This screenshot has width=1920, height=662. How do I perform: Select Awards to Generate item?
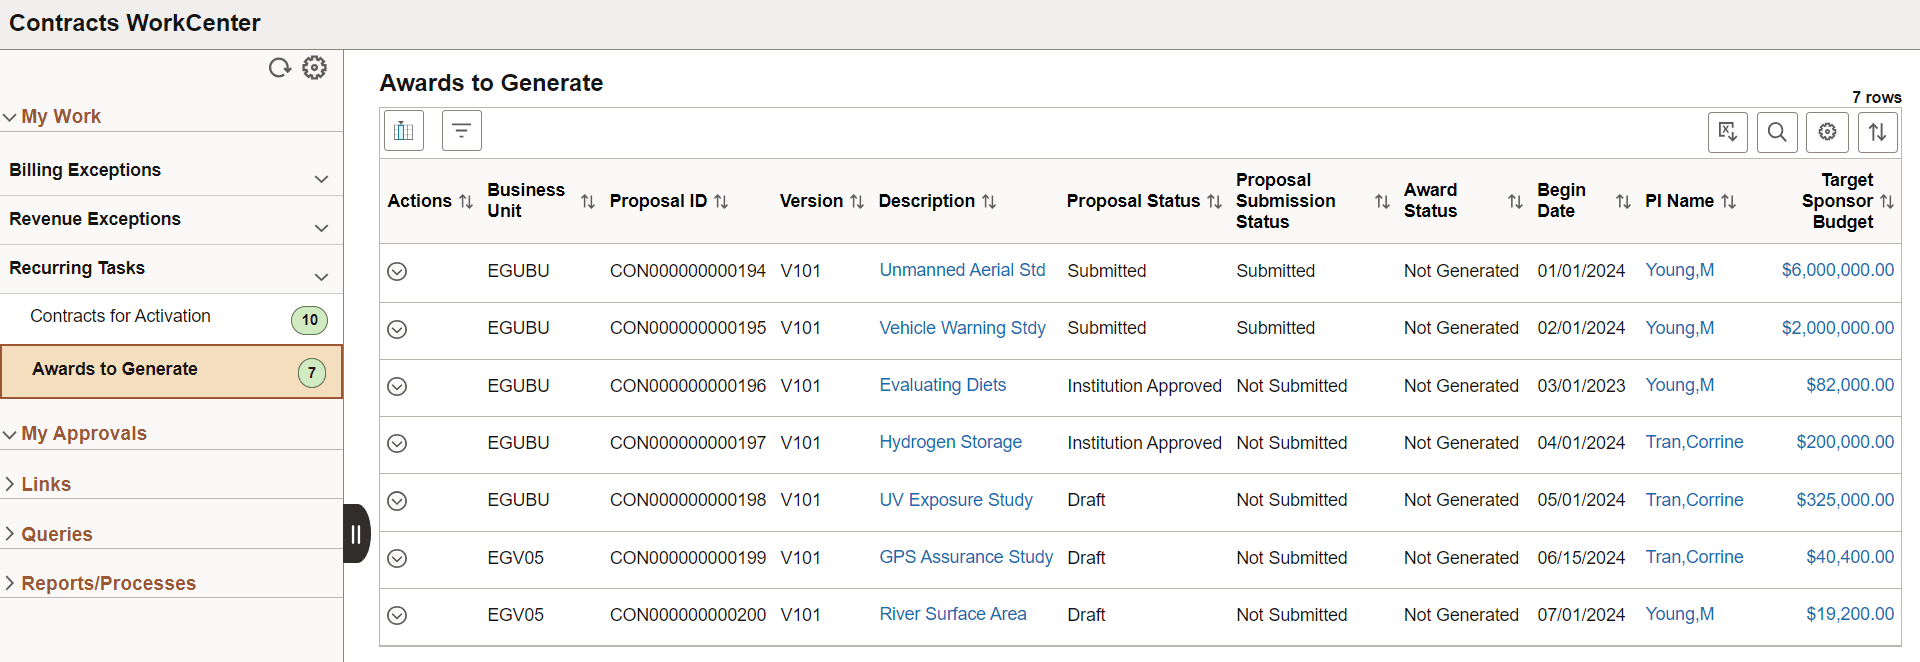click(115, 369)
